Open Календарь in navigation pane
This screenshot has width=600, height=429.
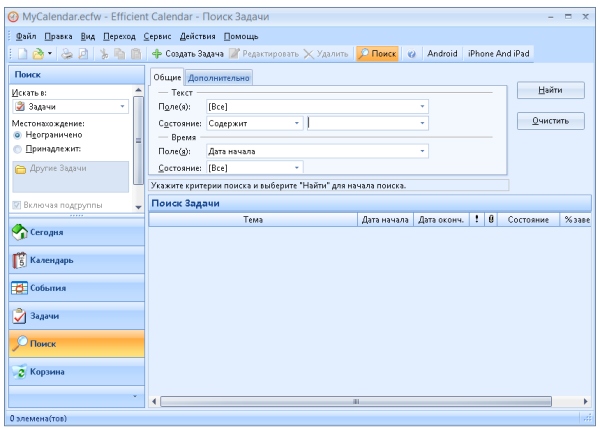(70, 260)
